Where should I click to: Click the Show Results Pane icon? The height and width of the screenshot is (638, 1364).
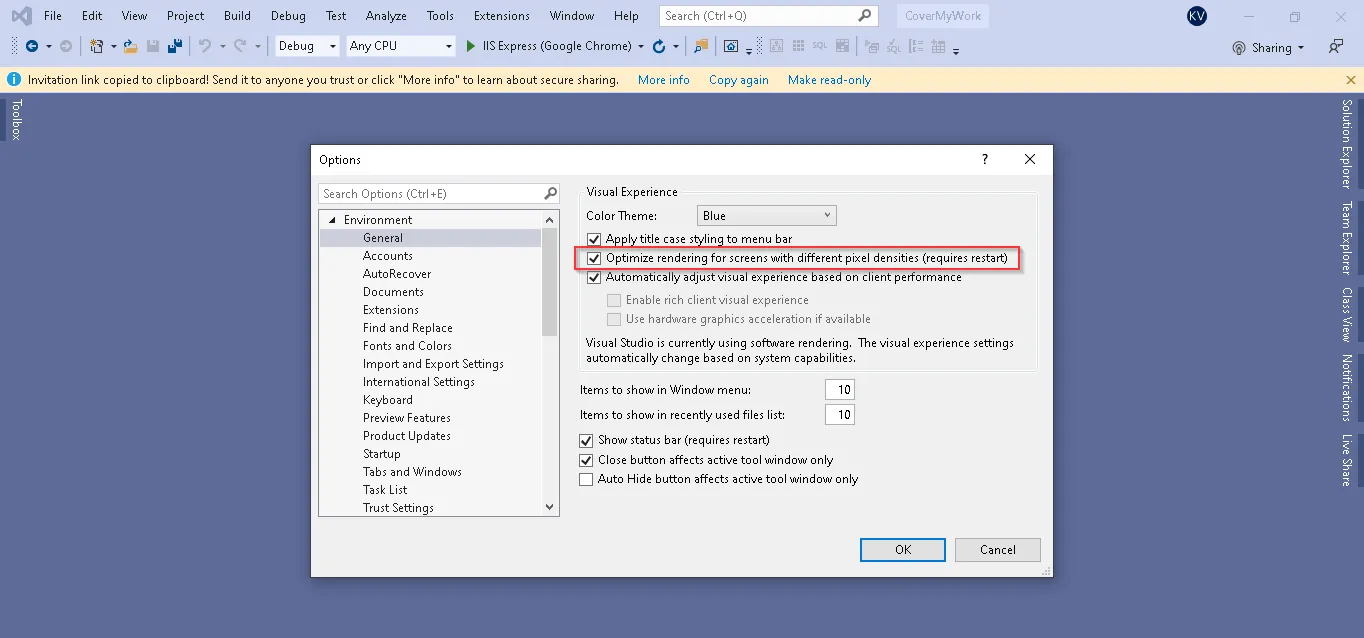point(842,46)
